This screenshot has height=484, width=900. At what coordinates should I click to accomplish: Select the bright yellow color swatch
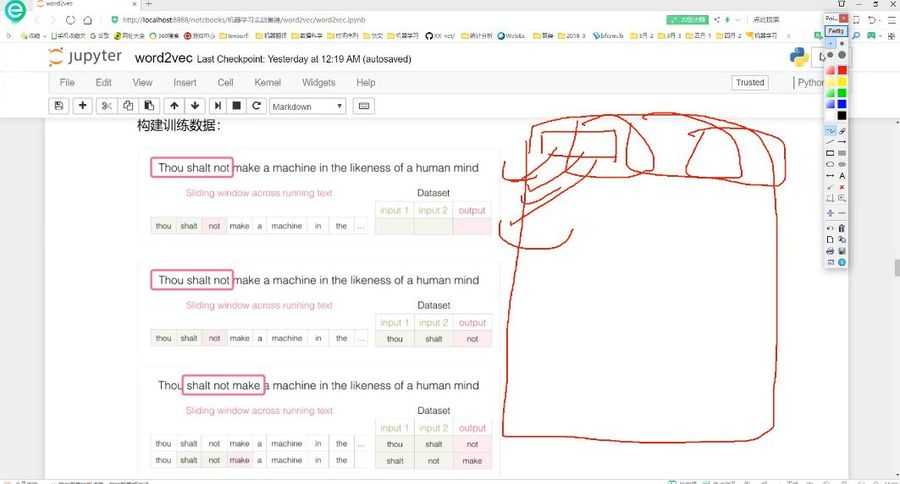tap(841, 82)
